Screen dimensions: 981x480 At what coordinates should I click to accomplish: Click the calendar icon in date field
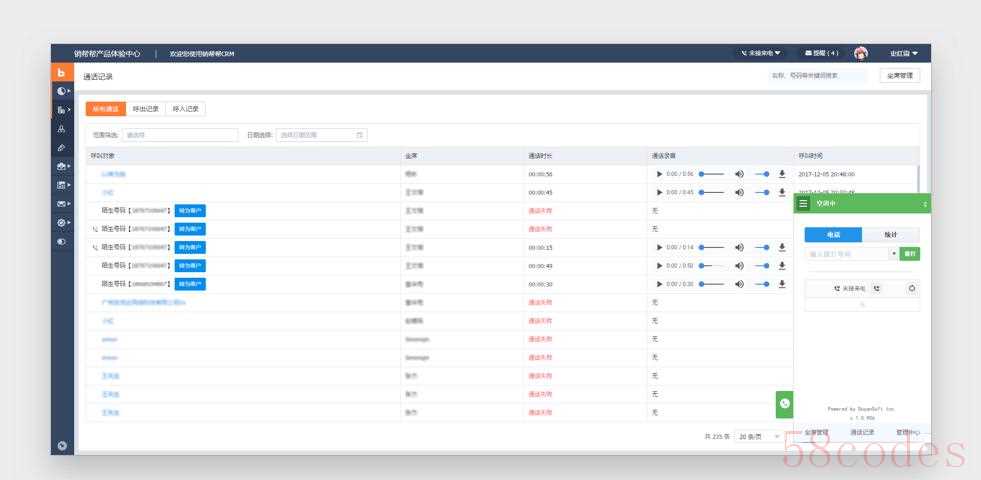[360, 135]
